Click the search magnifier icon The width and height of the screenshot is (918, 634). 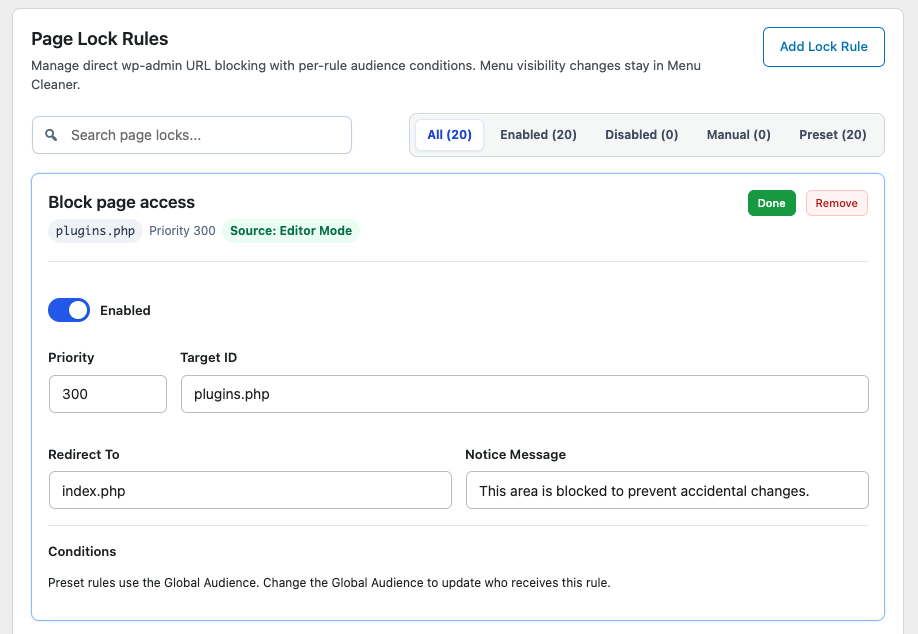pos(52,135)
